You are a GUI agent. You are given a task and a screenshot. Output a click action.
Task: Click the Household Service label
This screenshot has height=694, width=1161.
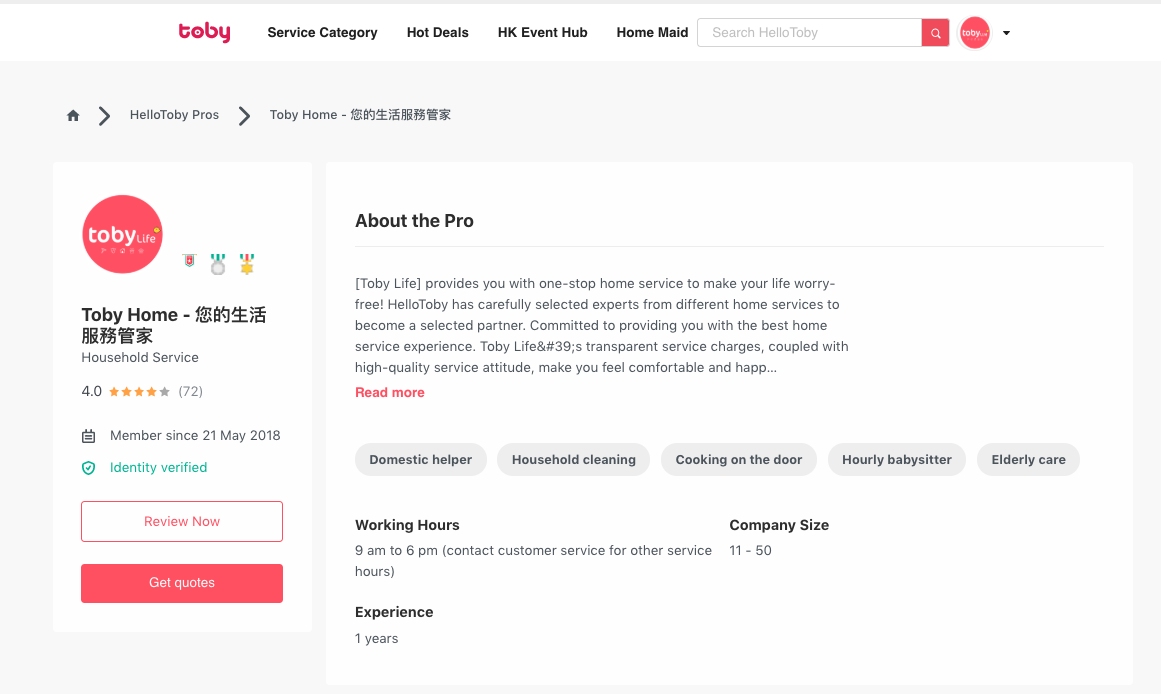pos(140,358)
